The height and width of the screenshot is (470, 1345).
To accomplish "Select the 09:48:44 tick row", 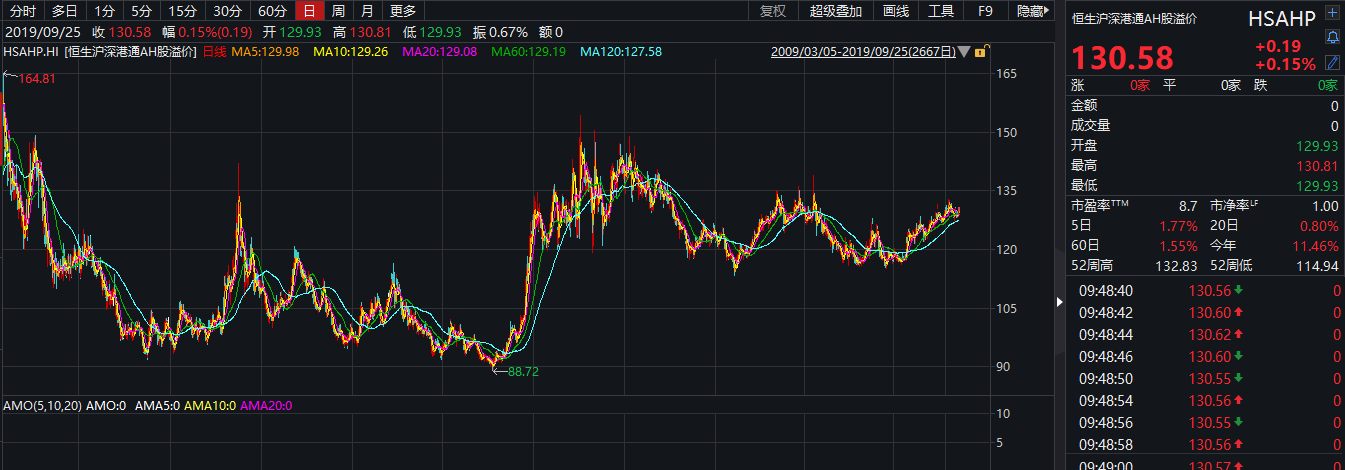I will pos(1205,334).
